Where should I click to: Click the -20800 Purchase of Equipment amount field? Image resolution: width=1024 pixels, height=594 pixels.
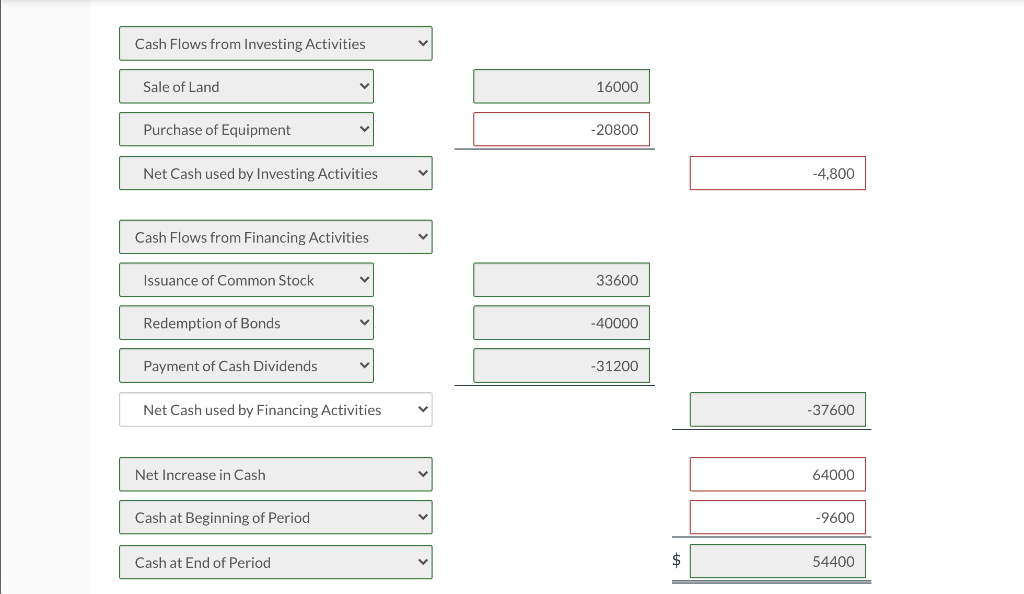click(560, 129)
